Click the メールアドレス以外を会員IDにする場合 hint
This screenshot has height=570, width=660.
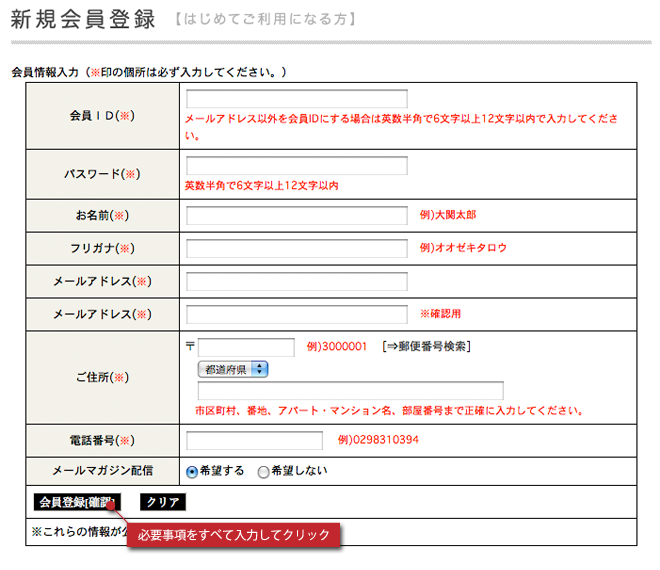402,126
